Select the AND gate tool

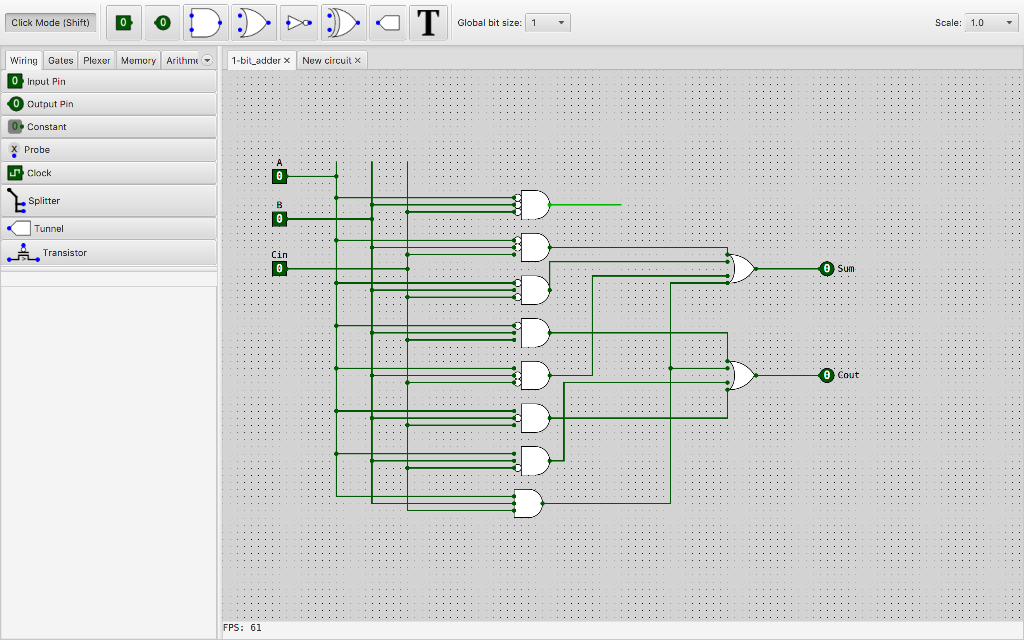click(x=204, y=22)
